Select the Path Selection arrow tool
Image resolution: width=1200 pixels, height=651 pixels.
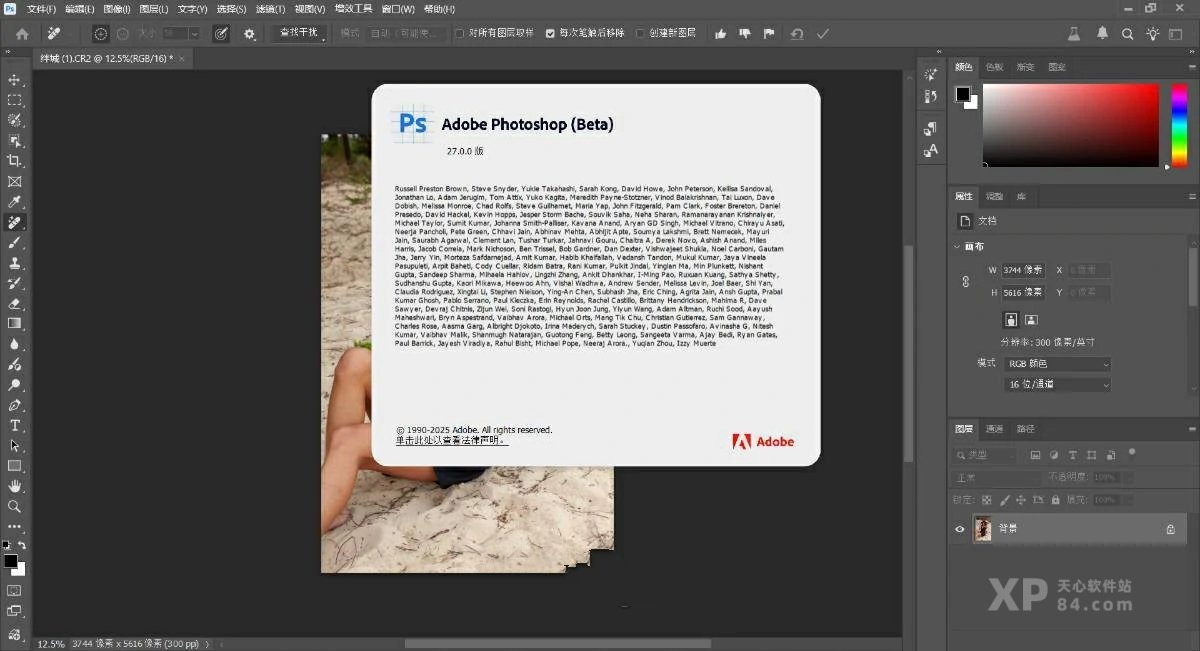(14, 446)
